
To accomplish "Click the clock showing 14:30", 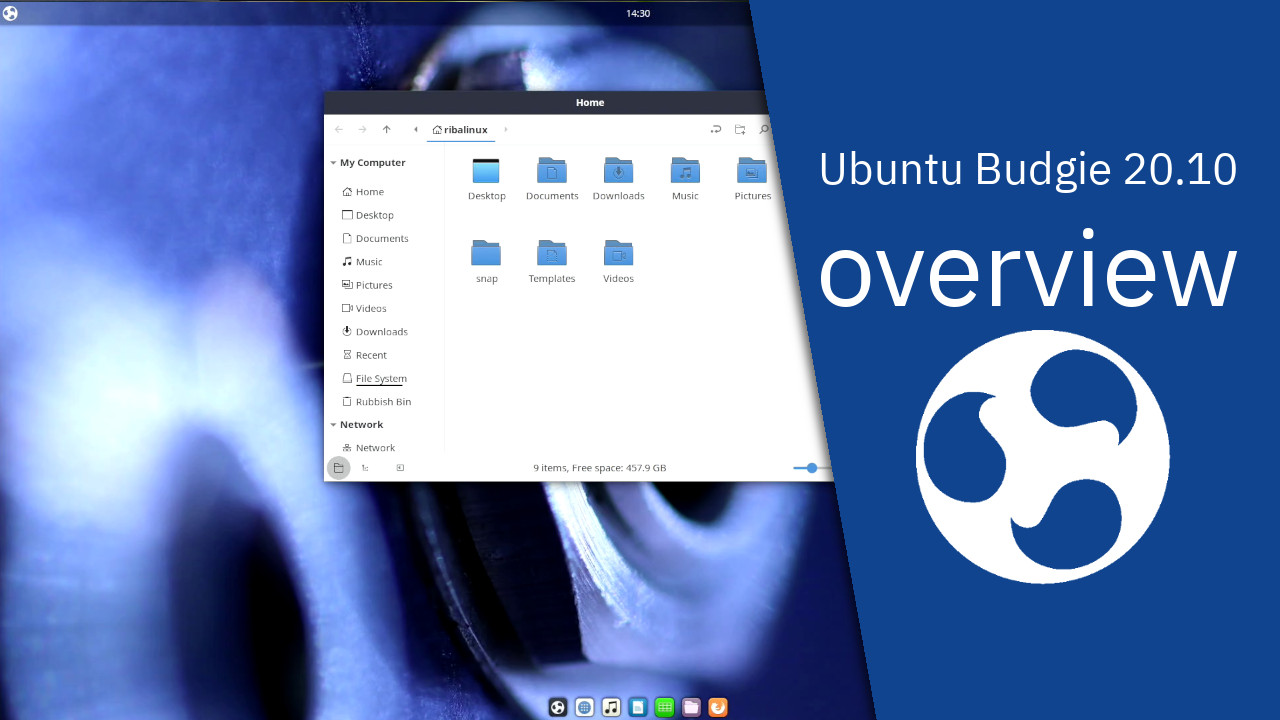I will click(638, 14).
